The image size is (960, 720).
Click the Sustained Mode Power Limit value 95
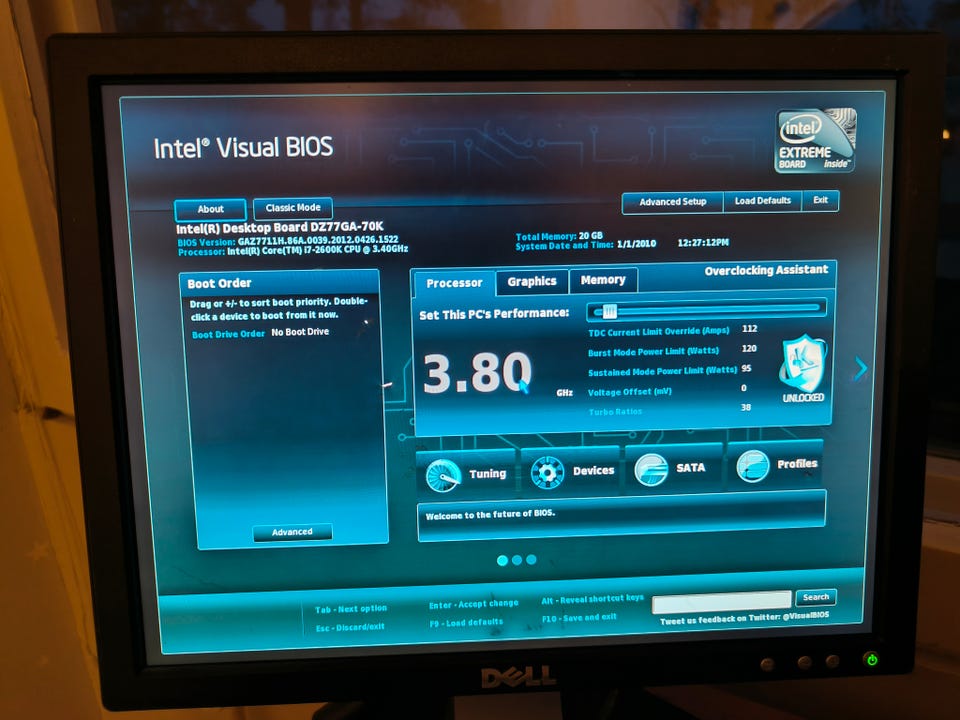(x=746, y=369)
